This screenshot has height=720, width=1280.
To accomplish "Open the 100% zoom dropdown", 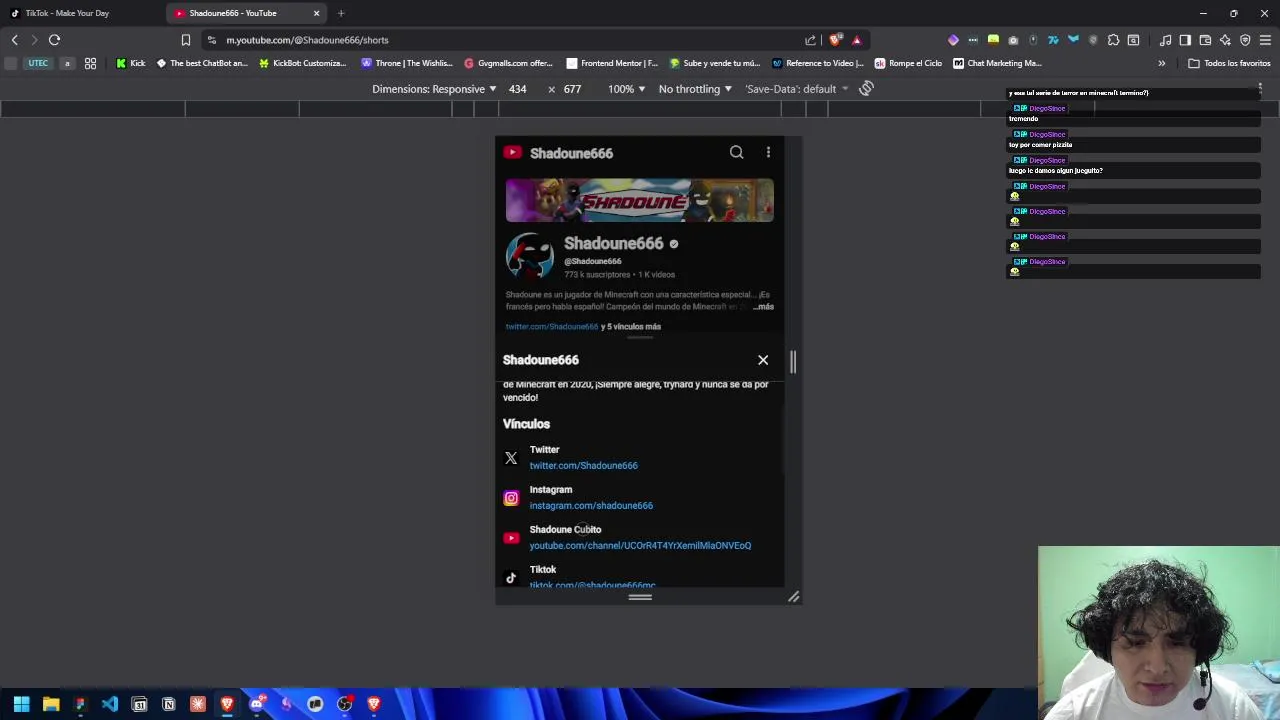I will pos(626,89).
